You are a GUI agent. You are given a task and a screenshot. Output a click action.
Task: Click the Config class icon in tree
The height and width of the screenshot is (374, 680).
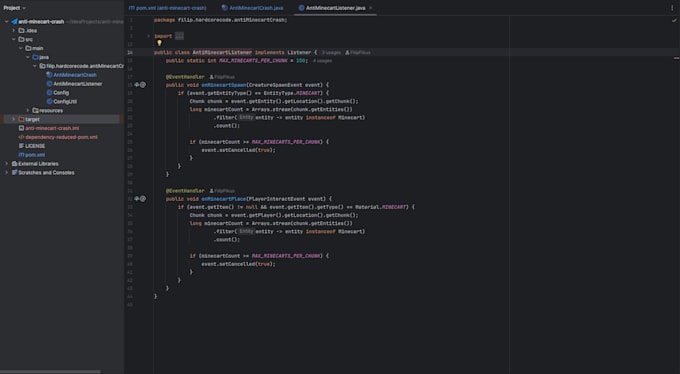coord(49,93)
